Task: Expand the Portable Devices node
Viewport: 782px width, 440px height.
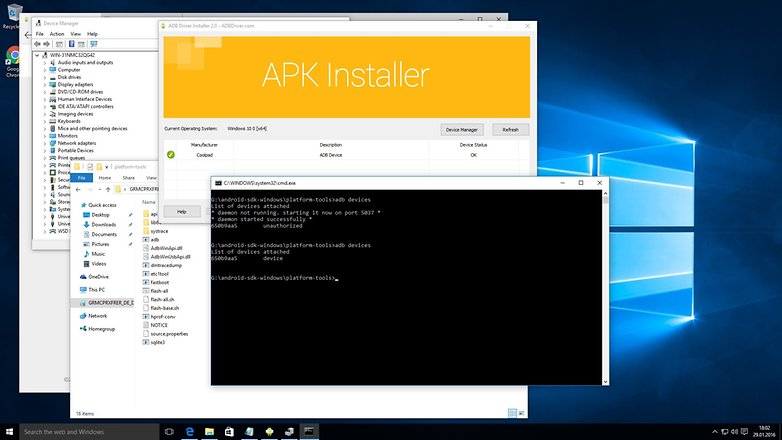Action: [44, 151]
